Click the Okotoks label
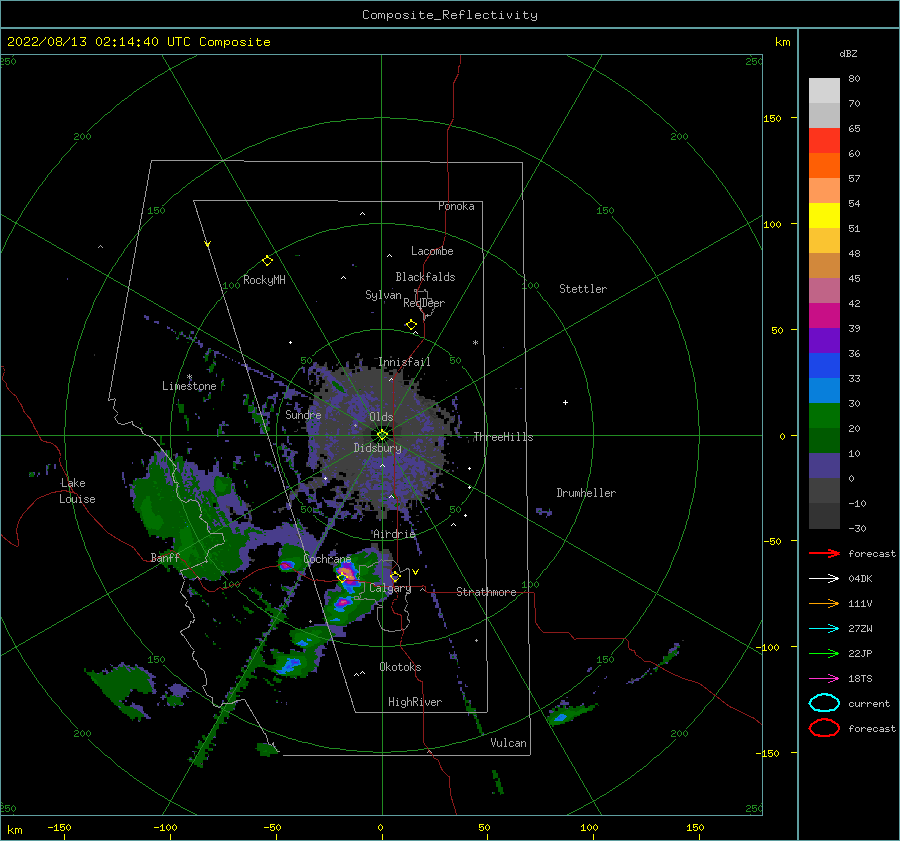The width and height of the screenshot is (900, 841). pos(400,667)
